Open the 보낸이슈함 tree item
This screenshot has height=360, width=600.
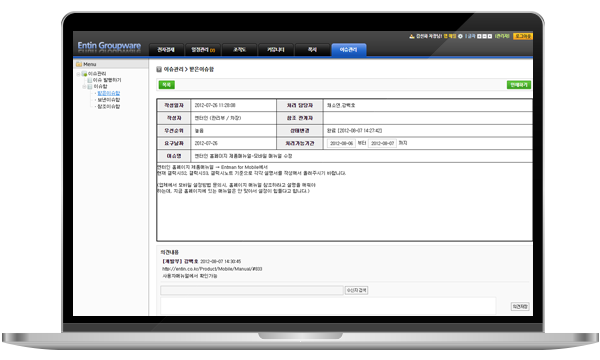click(x=109, y=100)
